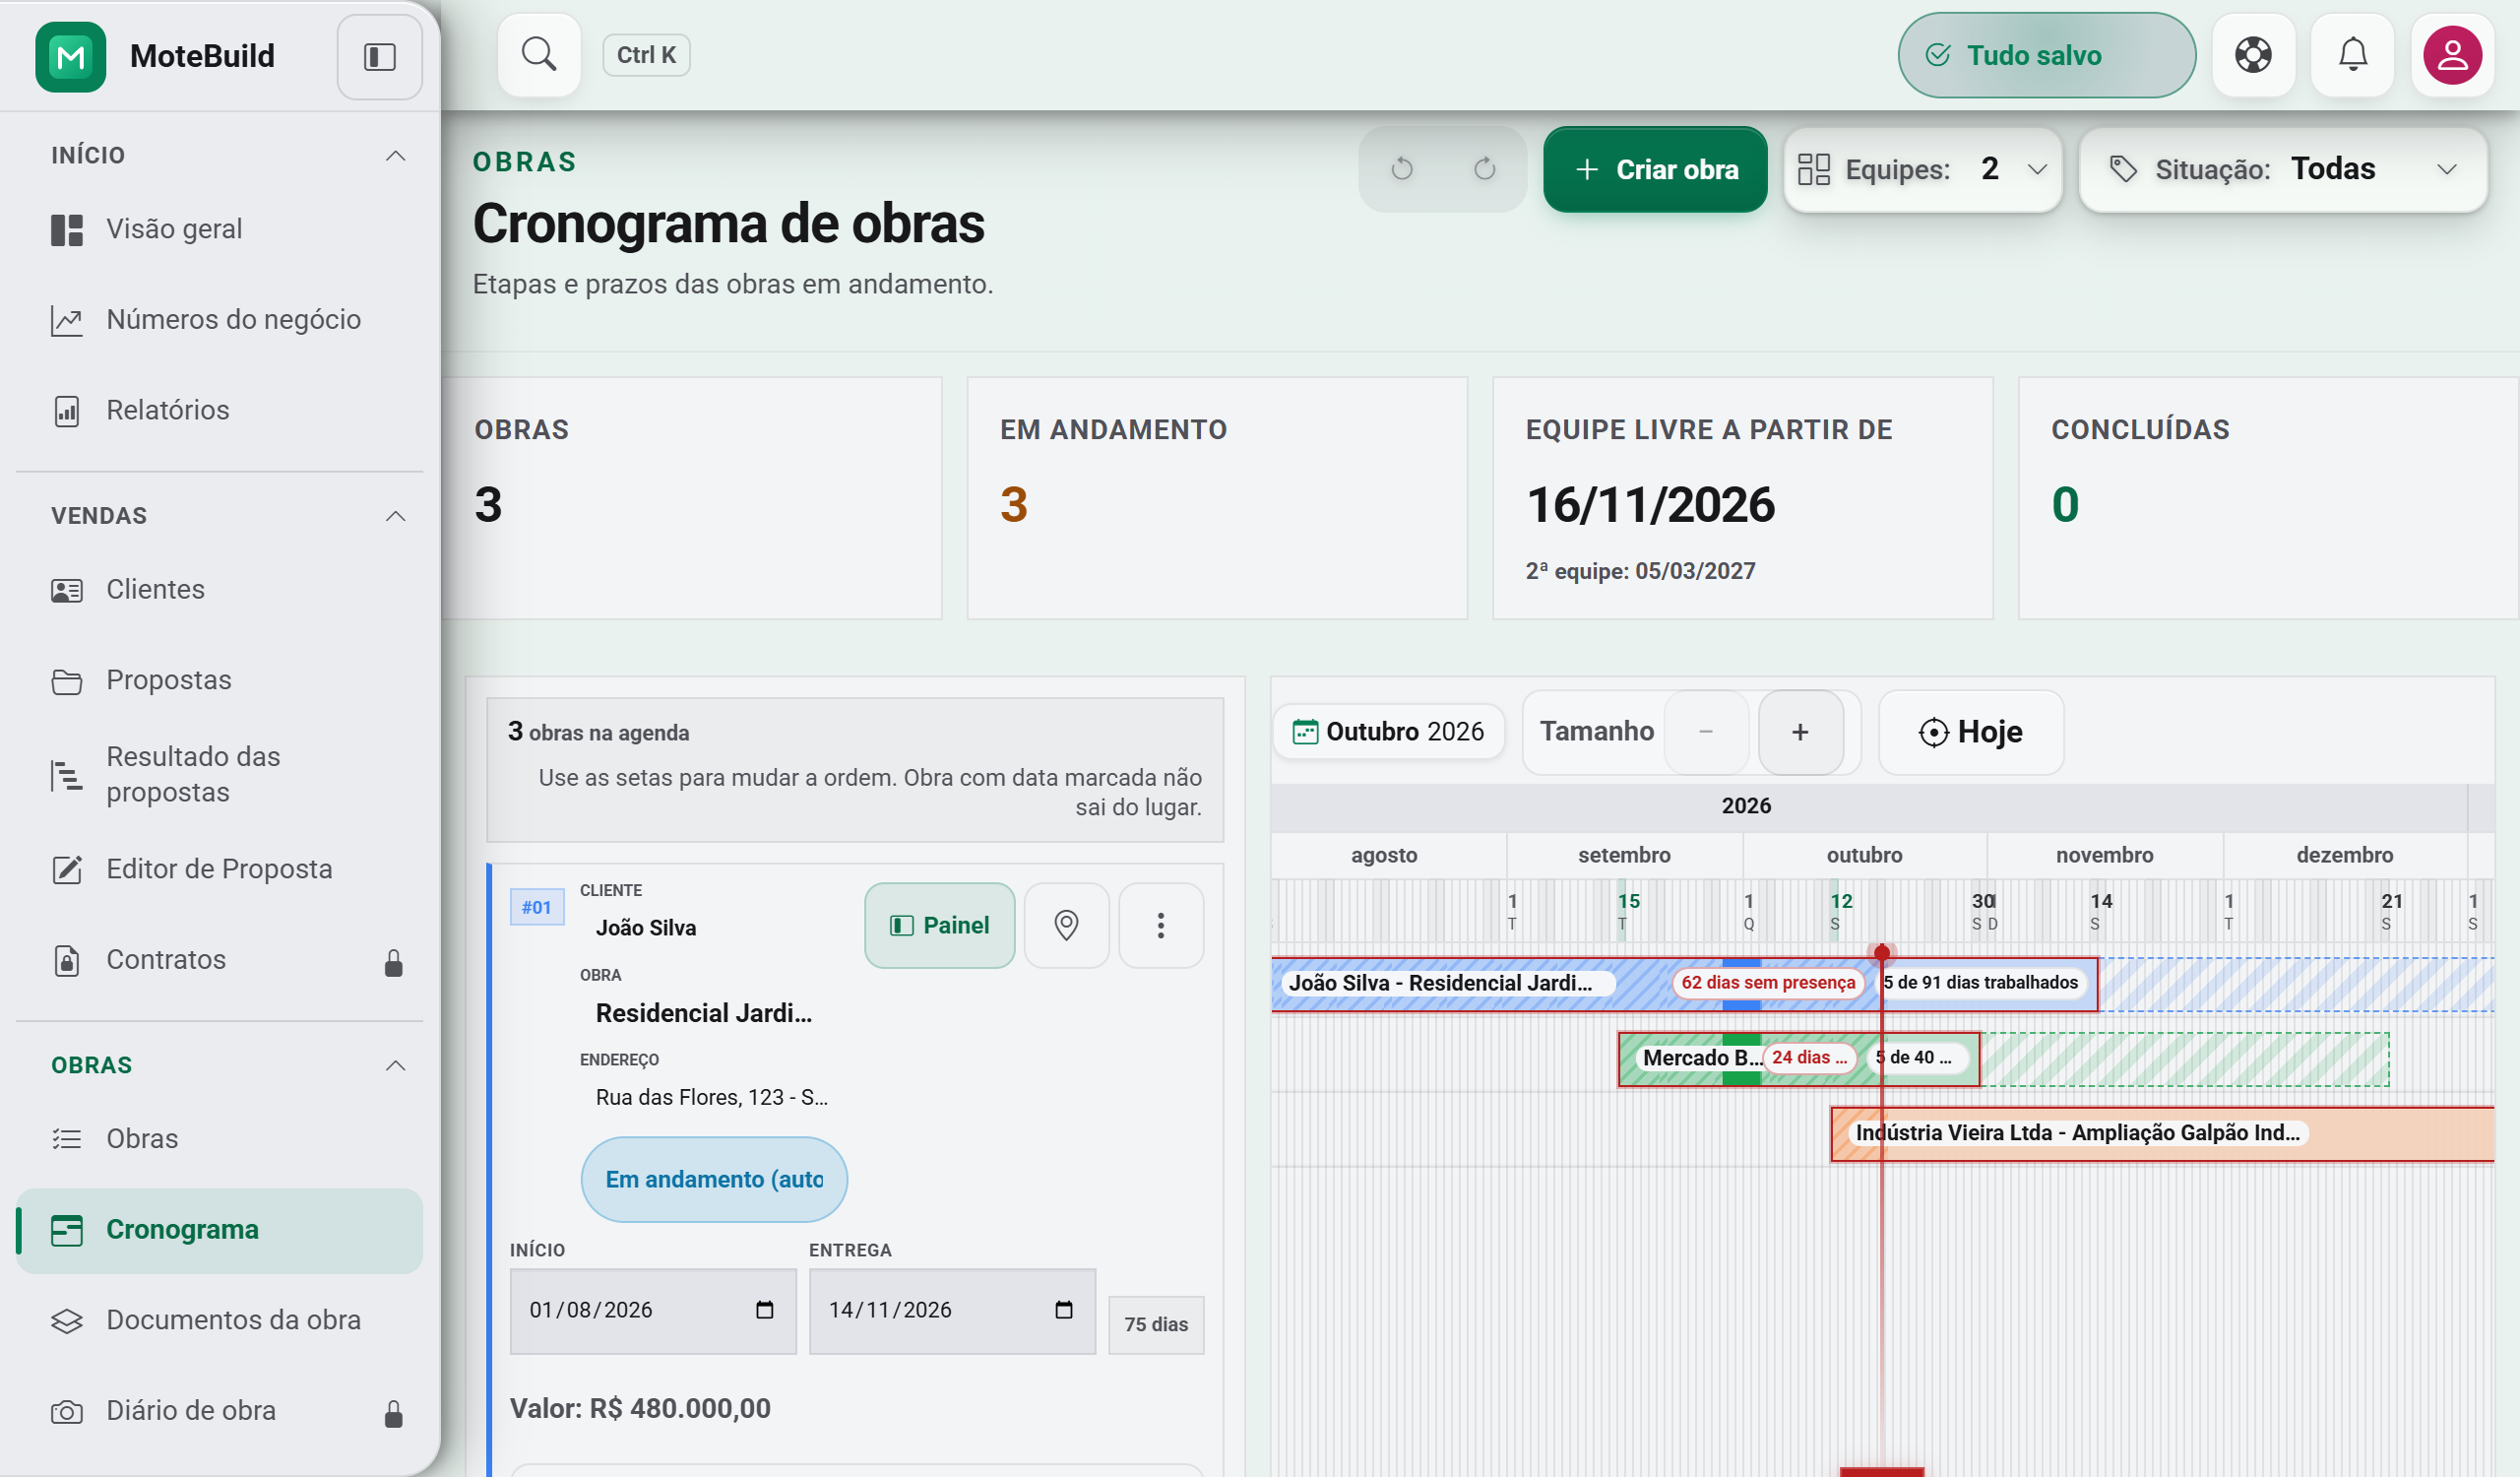Increase timeline size with plus button
This screenshot has height=1477, width=2520.
1800,732
